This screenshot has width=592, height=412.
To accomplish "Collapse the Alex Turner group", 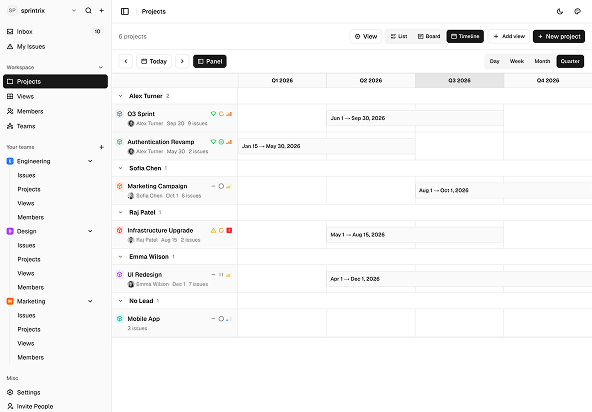I will tap(120, 96).
